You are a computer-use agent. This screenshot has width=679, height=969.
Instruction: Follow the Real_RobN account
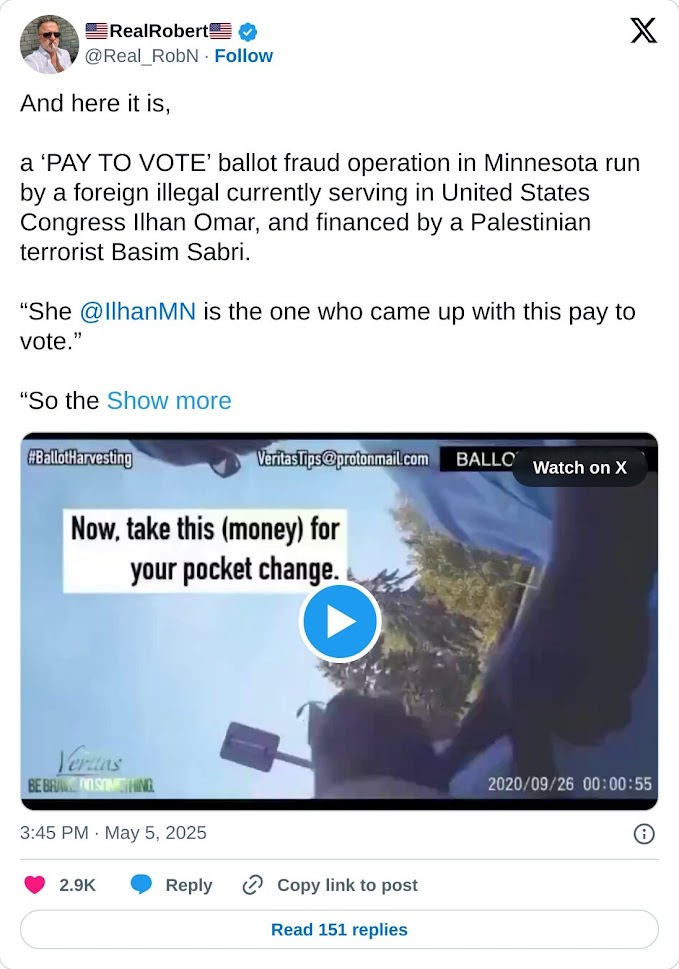(243, 56)
